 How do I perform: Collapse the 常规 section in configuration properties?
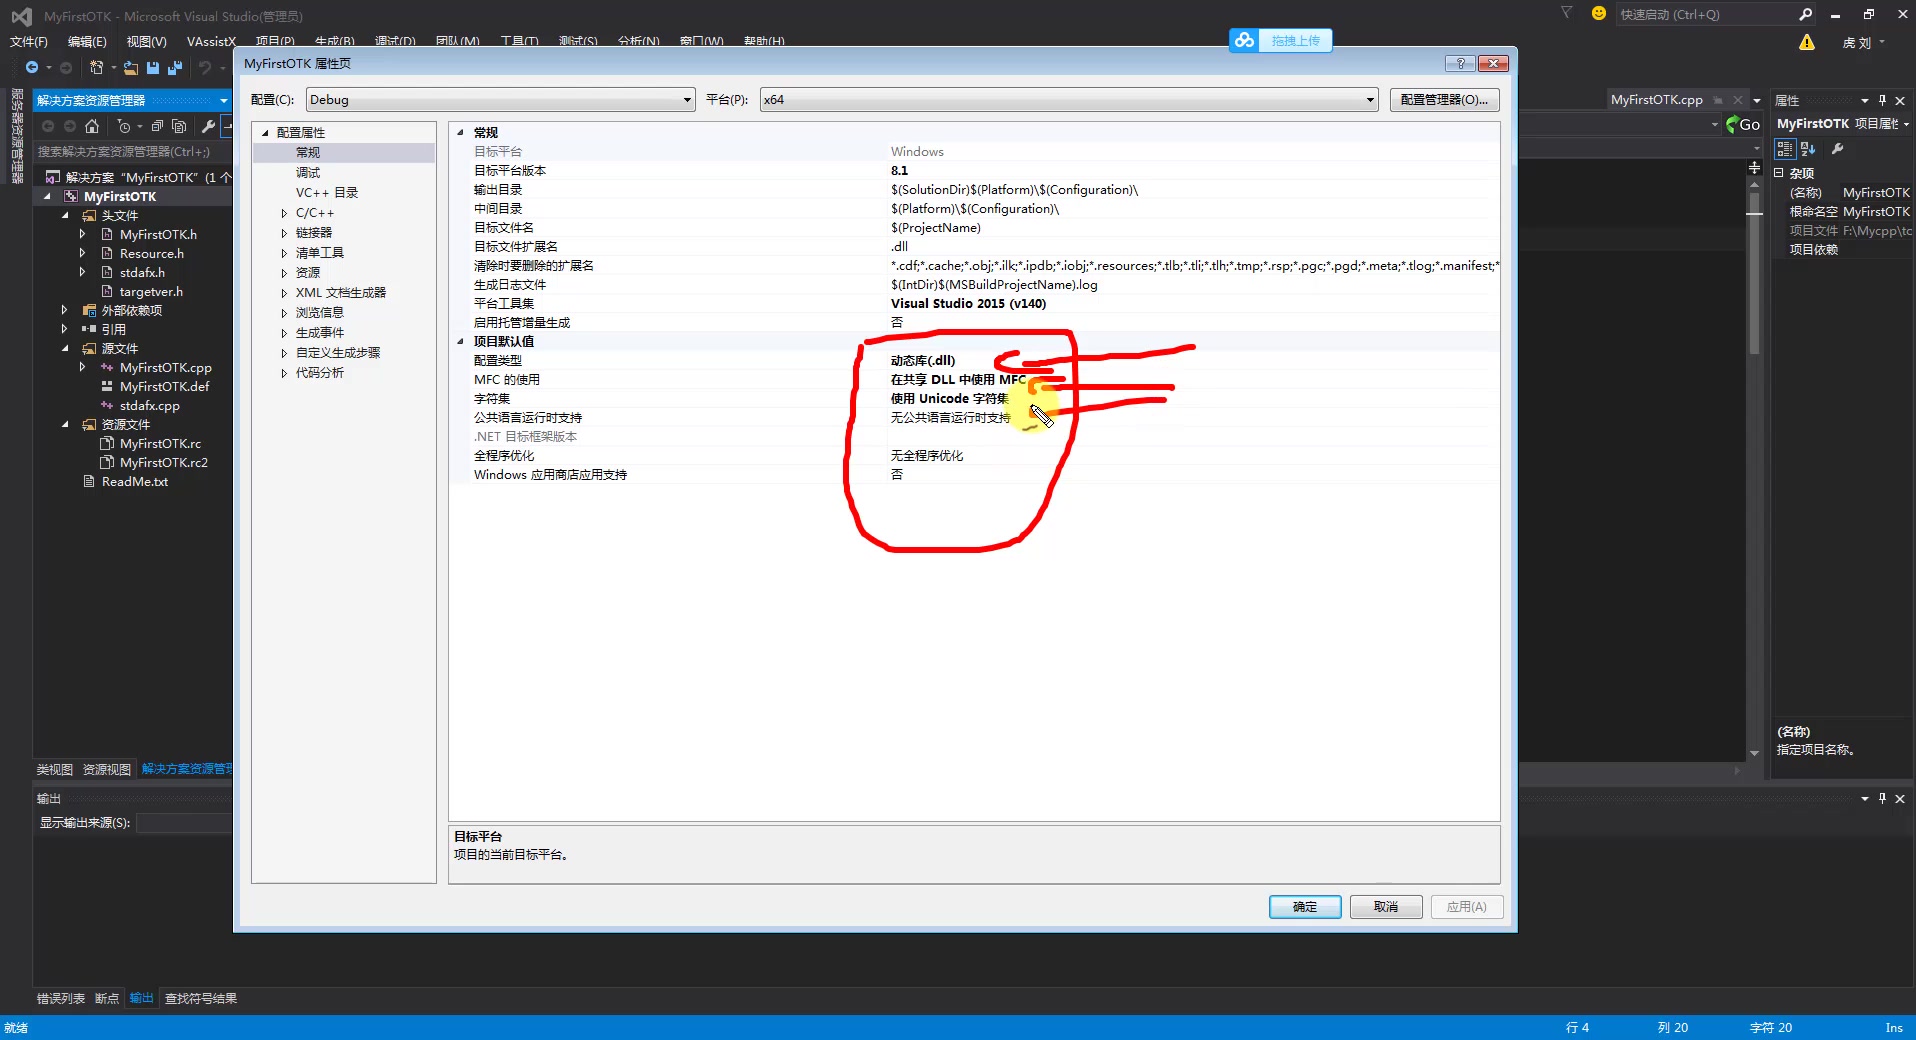tap(460, 132)
